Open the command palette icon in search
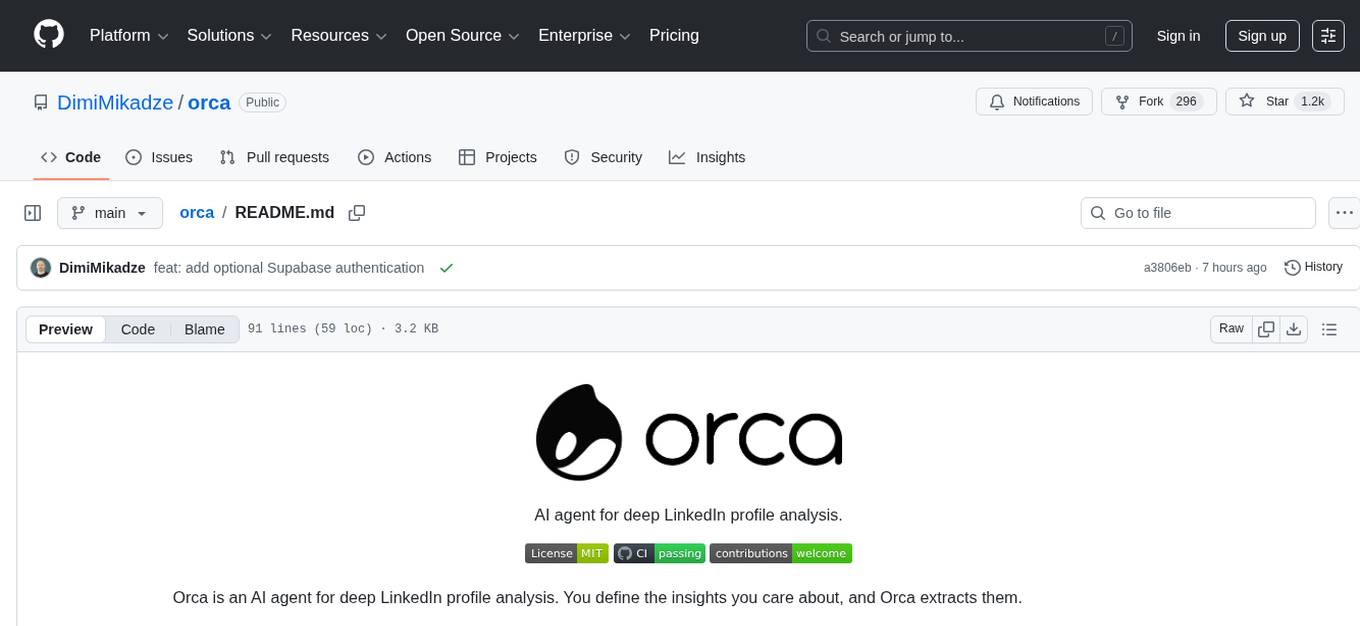 click(x=1114, y=36)
